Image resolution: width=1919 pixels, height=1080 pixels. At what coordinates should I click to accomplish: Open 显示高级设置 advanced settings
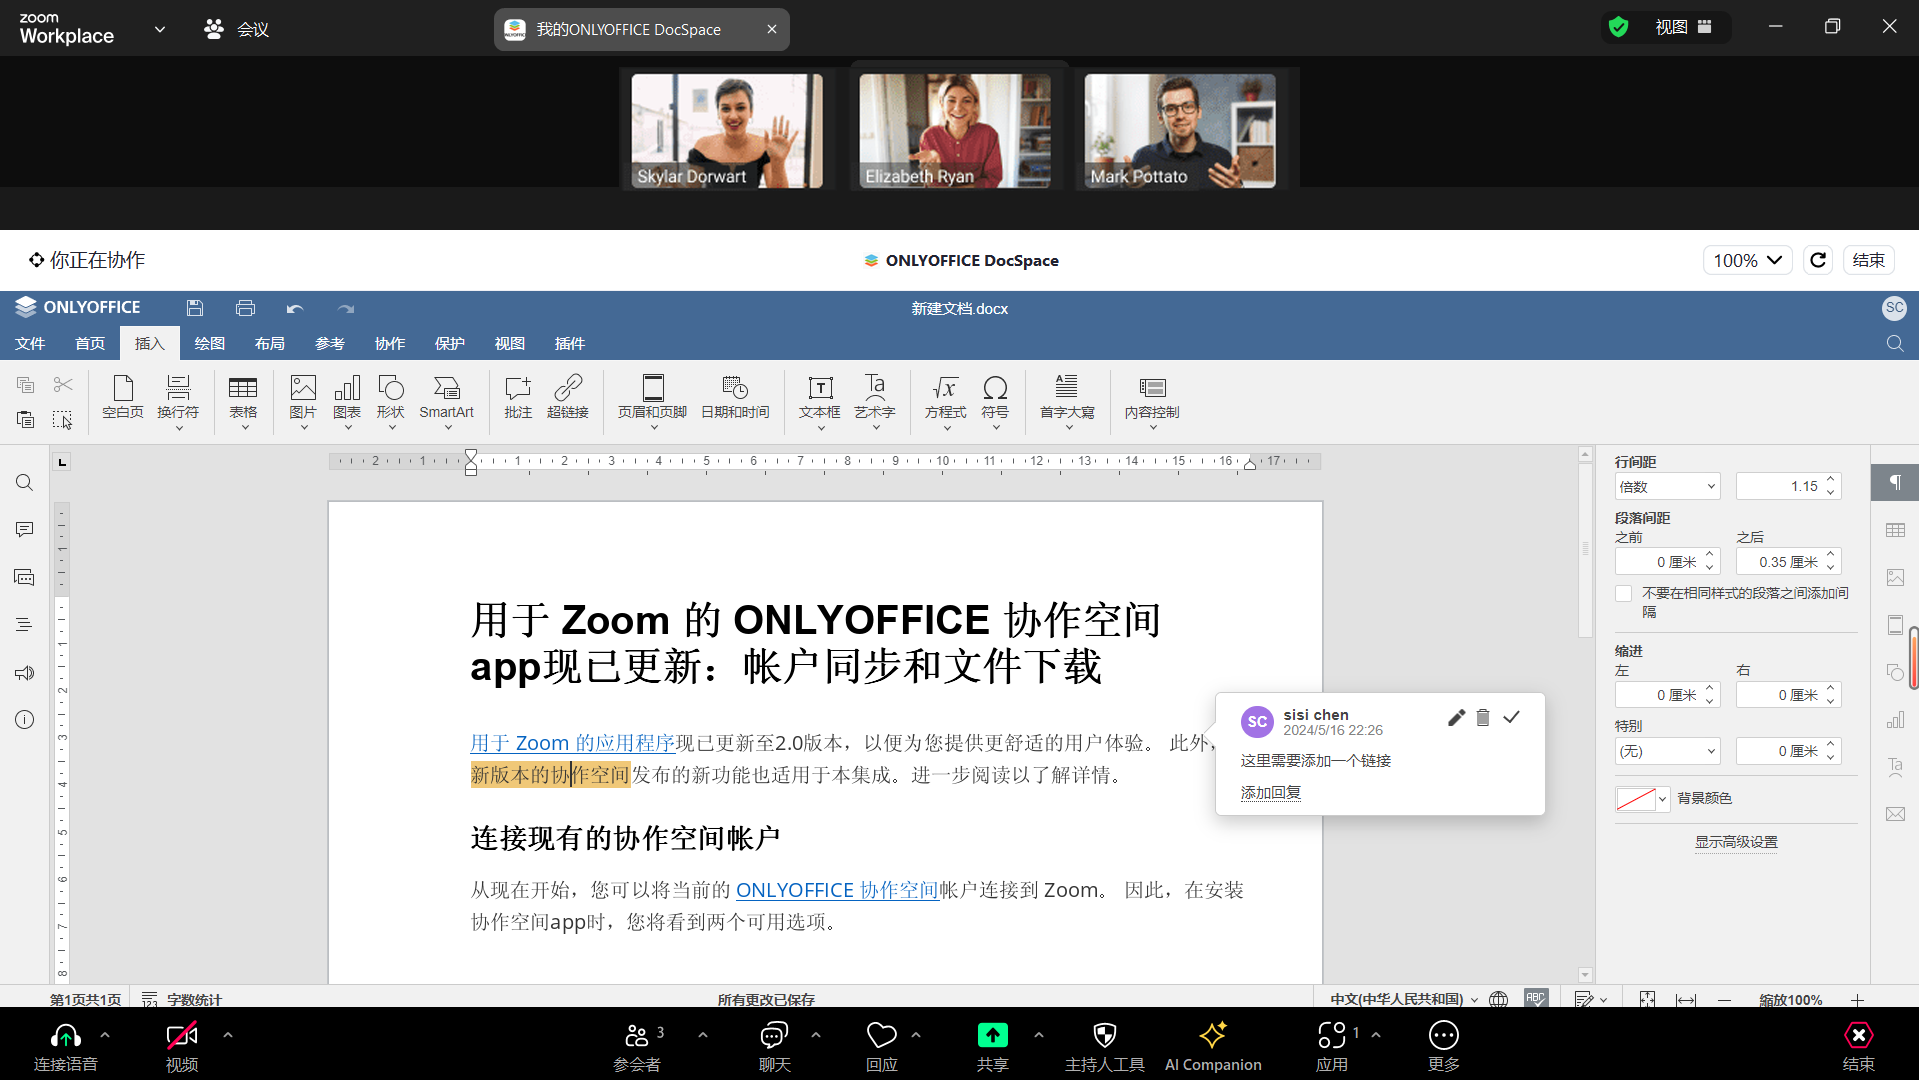pos(1736,842)
